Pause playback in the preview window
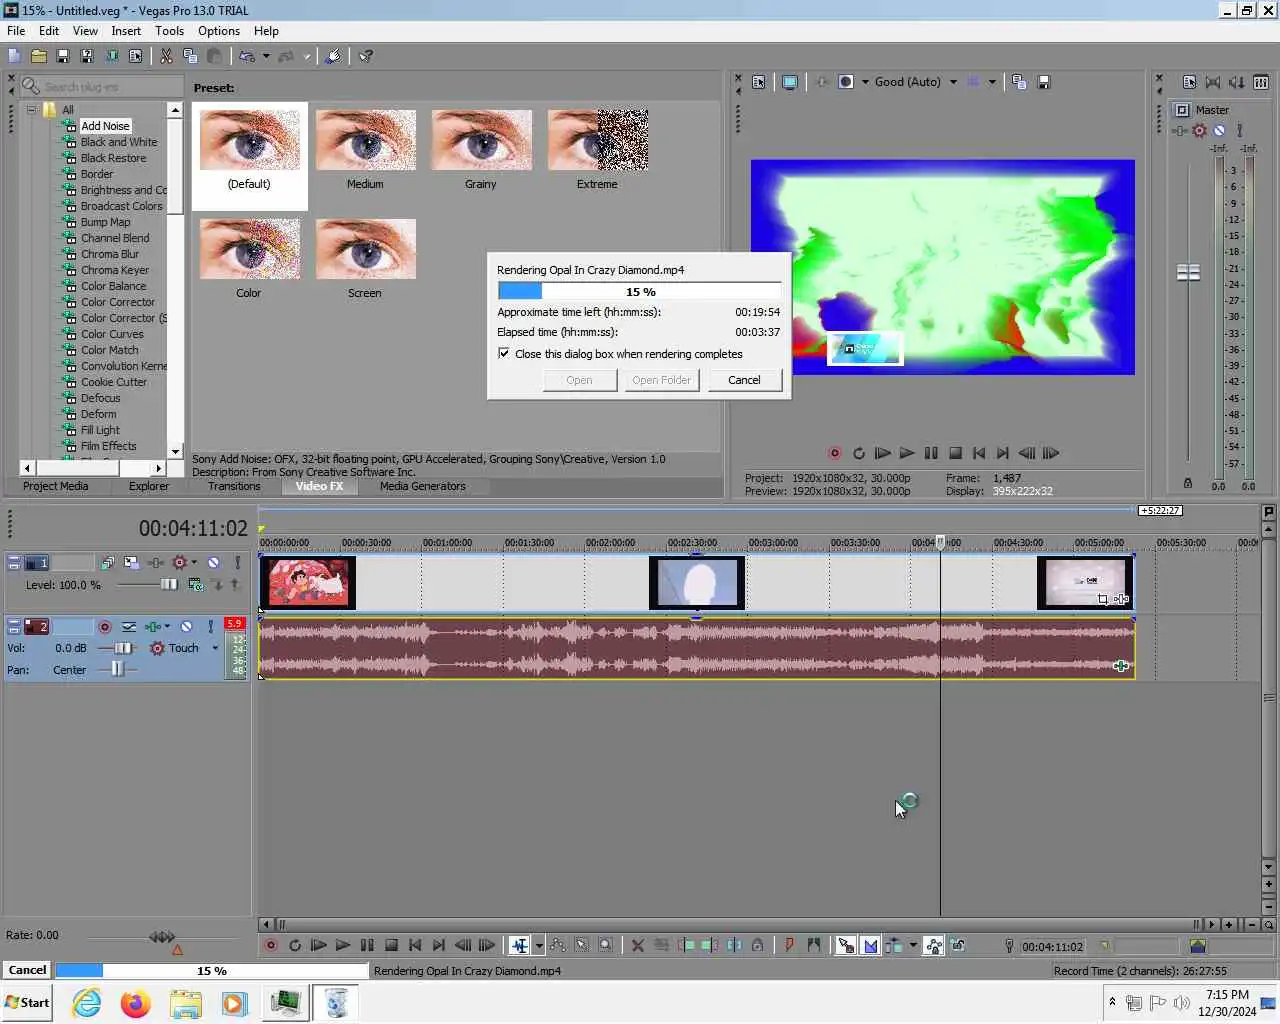 931,453
